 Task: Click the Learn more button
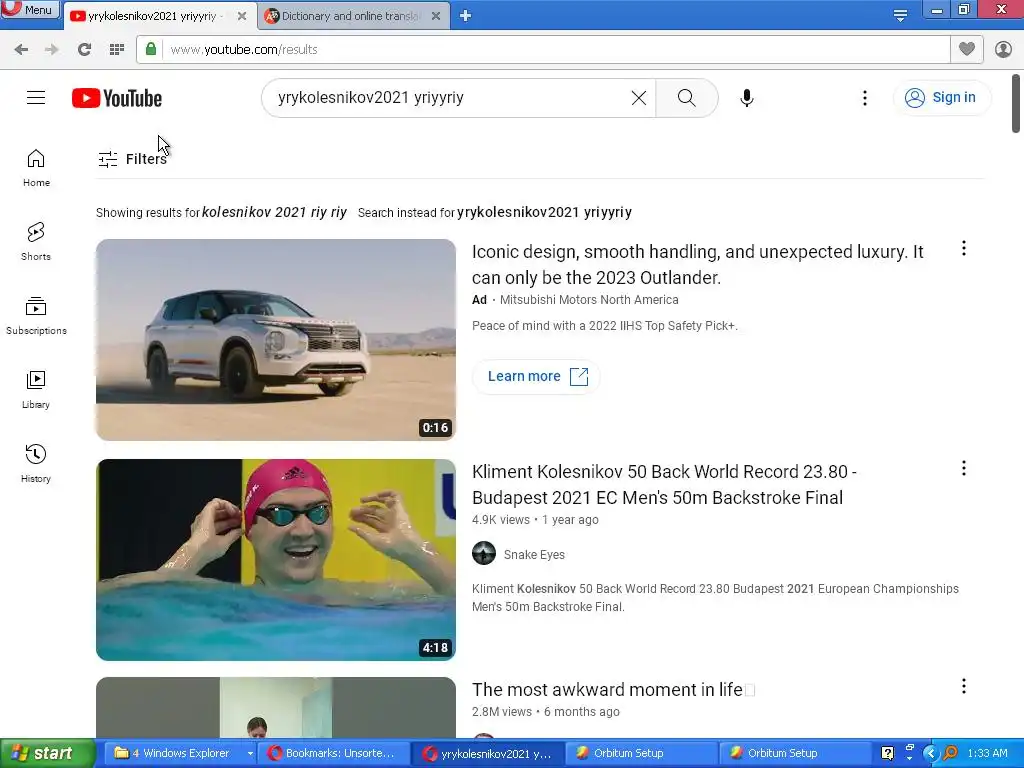(536, 377)
